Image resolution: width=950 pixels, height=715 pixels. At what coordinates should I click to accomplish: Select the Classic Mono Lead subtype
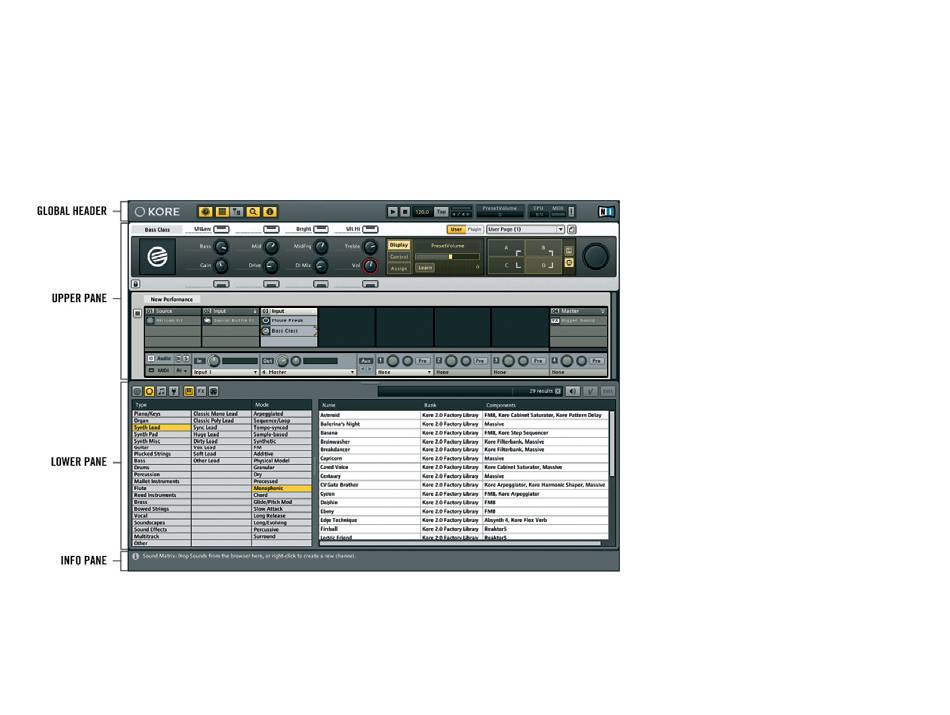(x=221, y=414)
